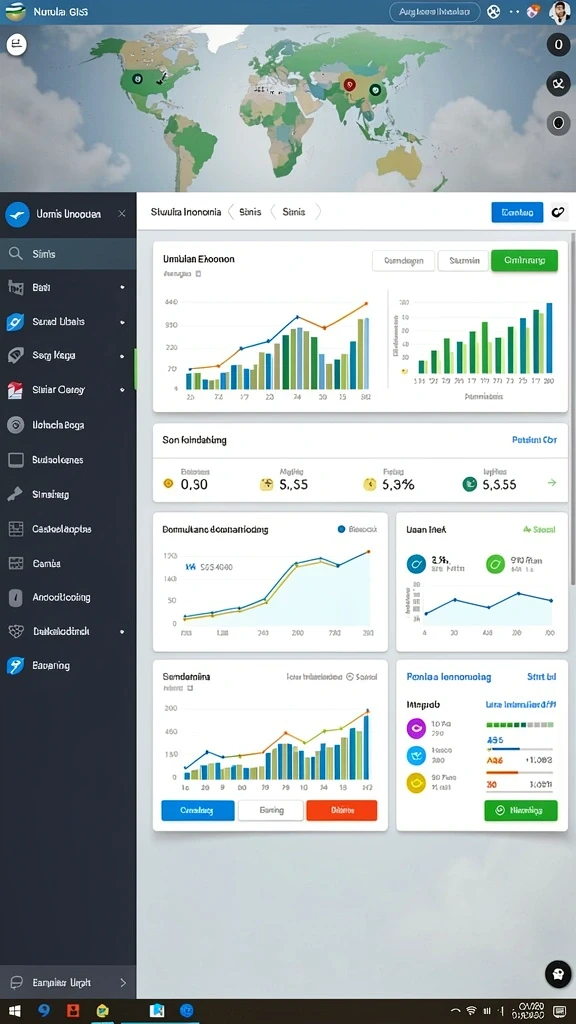Open the Windows Start menu
Image resolution: width=576 pixels, height=1024 pixels.
(x=14, y=1011)
